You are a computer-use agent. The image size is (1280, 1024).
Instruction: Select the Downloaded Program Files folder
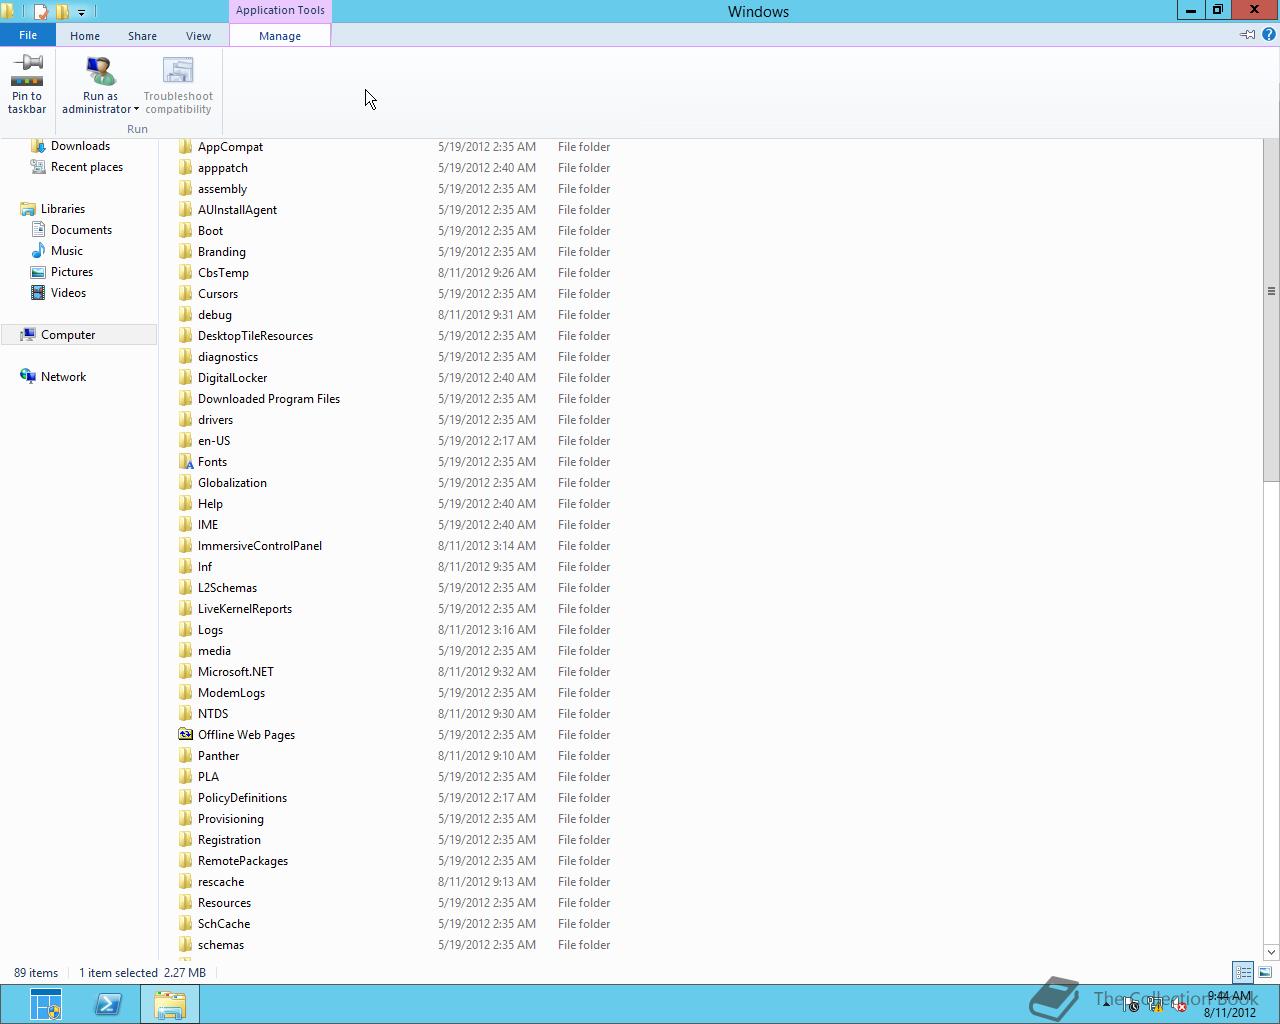click(269, 399)
